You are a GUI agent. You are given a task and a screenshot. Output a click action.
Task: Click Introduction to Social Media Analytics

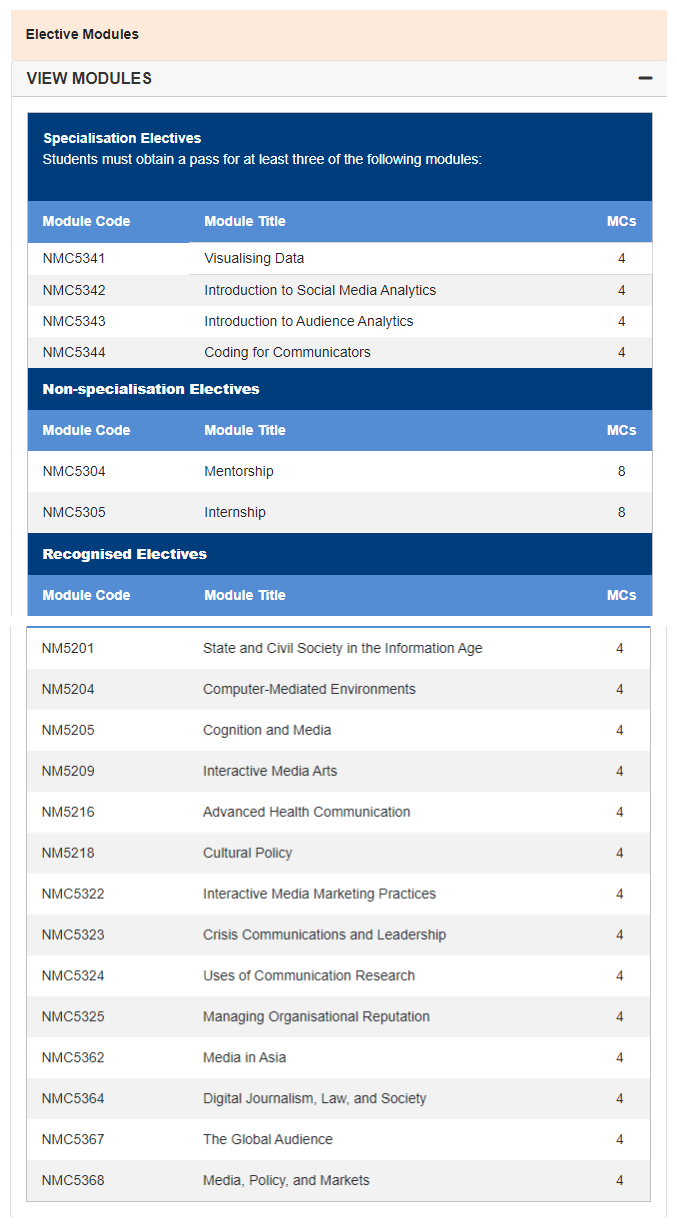coord(320,290)
